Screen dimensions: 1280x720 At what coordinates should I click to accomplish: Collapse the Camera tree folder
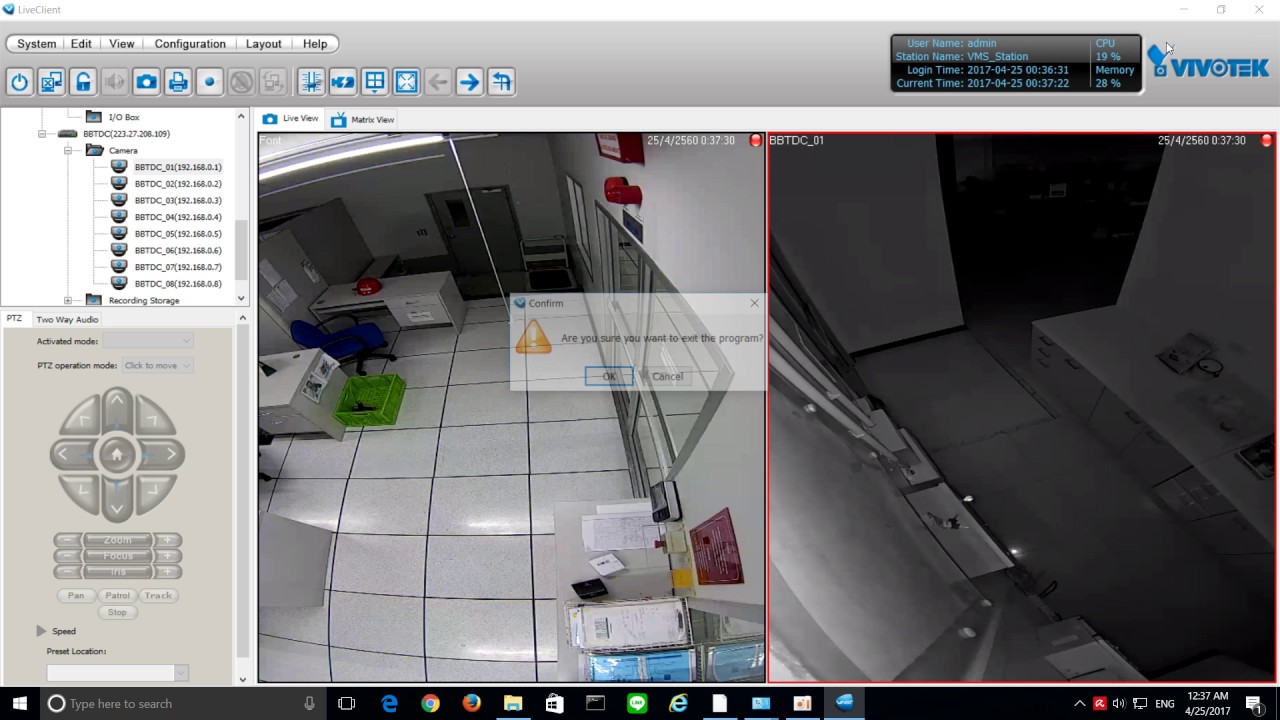pos(68,151)
